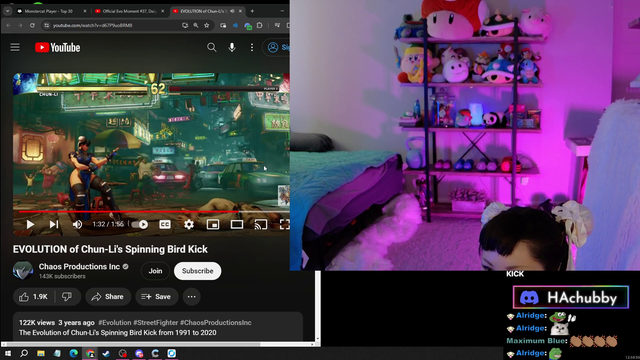This screenshot has height=360, width=640.
Task: Expand the video description box
Action: click(x=158, y=327)
